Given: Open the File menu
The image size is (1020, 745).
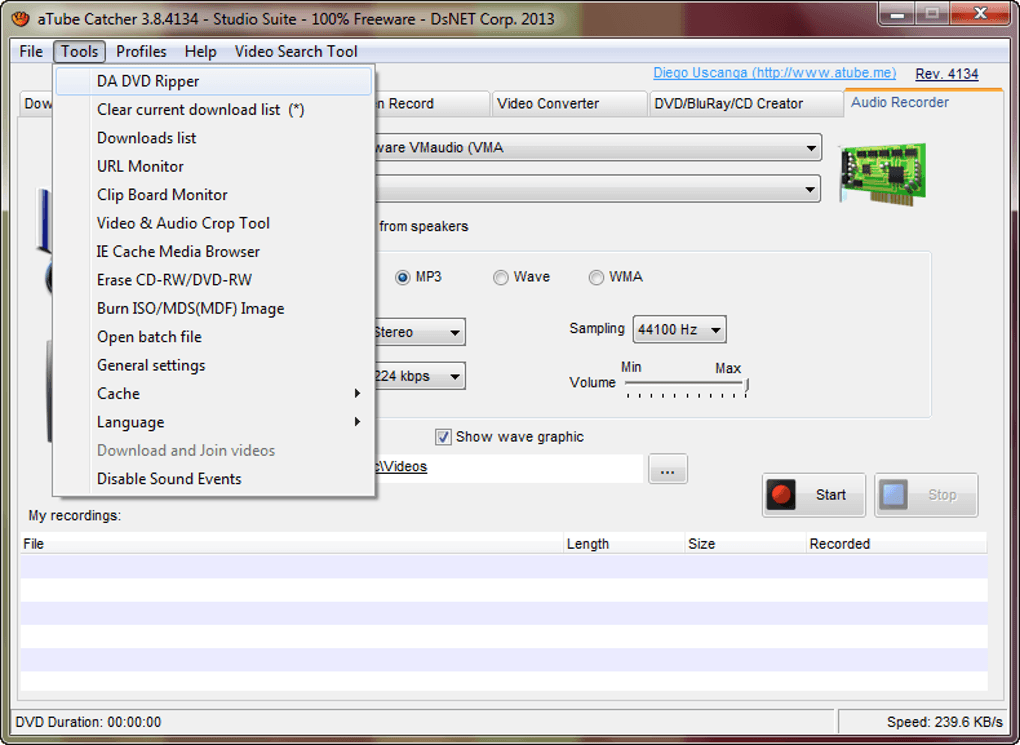Looking at the screenshot, I should click(x=31, y=51).
